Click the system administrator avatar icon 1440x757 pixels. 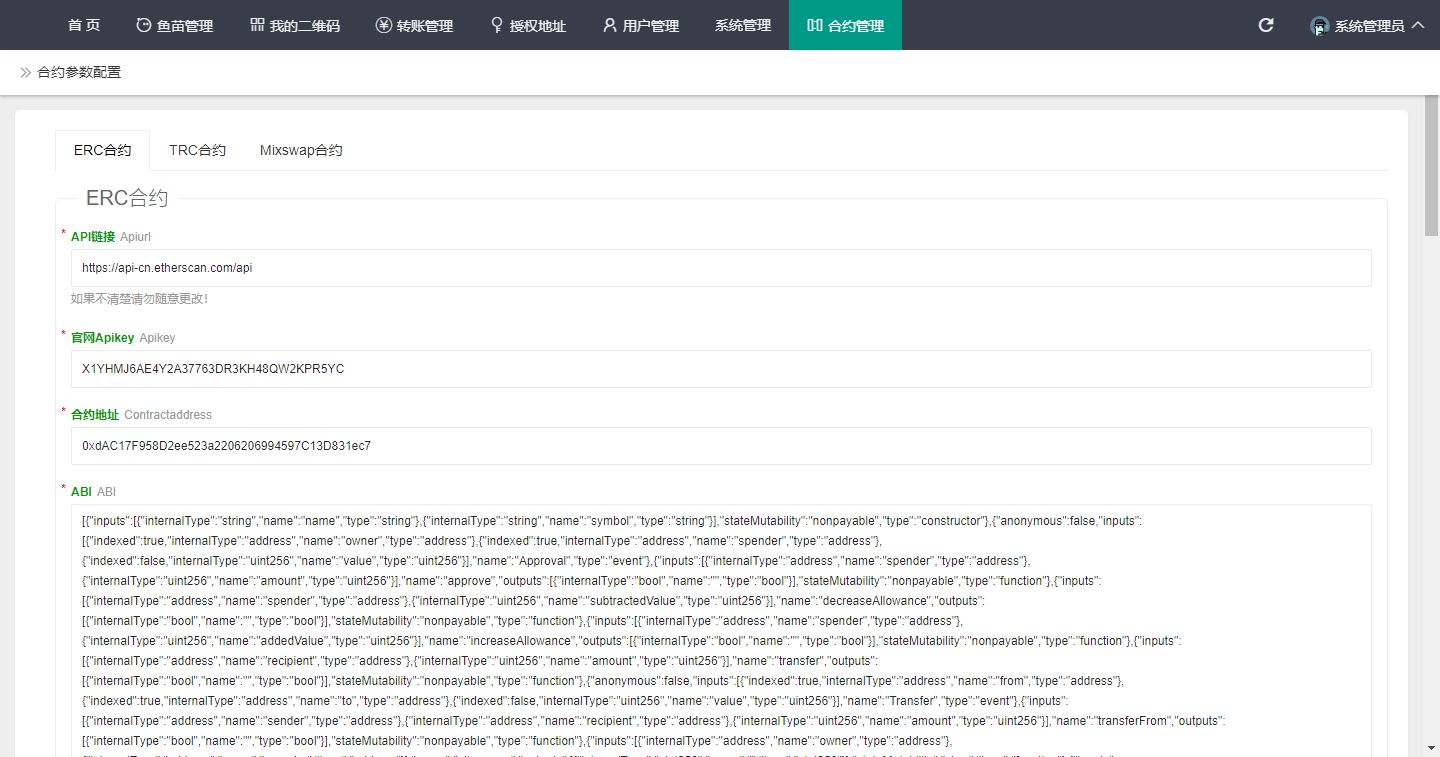pos(1319,26)
